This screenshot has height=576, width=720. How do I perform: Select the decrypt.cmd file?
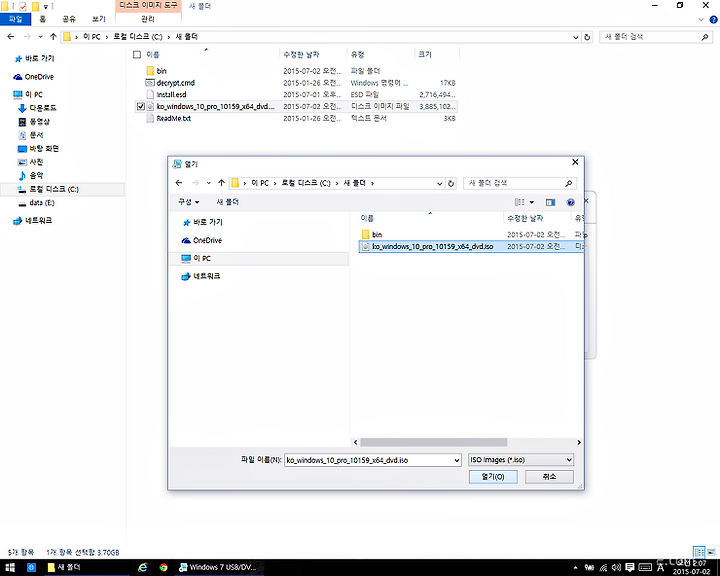point(175,83)
